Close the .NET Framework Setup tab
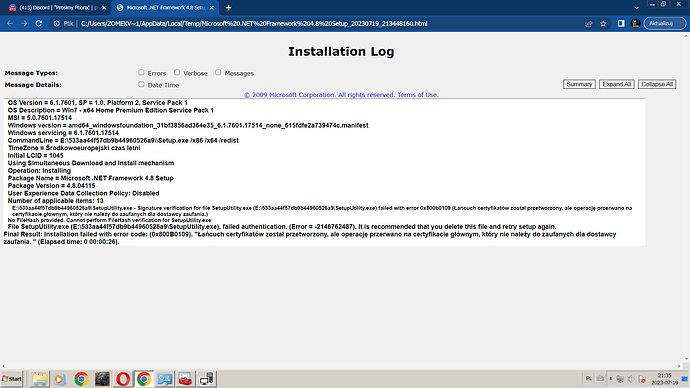690x388 pixels. coord(212,8)
